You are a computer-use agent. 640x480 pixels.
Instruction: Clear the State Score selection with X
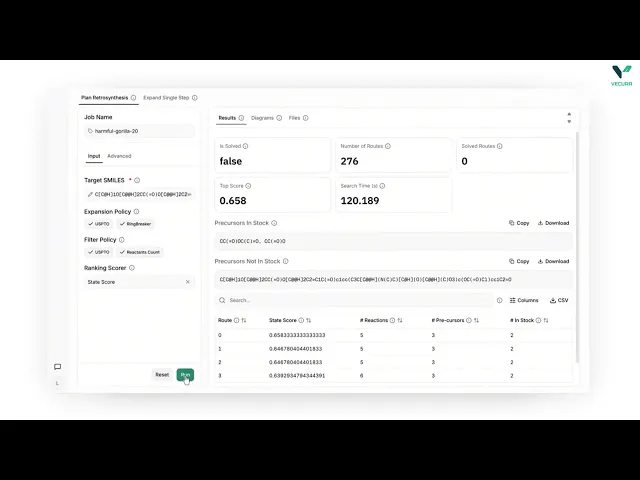pyautogui.click(x=188, y=282)
